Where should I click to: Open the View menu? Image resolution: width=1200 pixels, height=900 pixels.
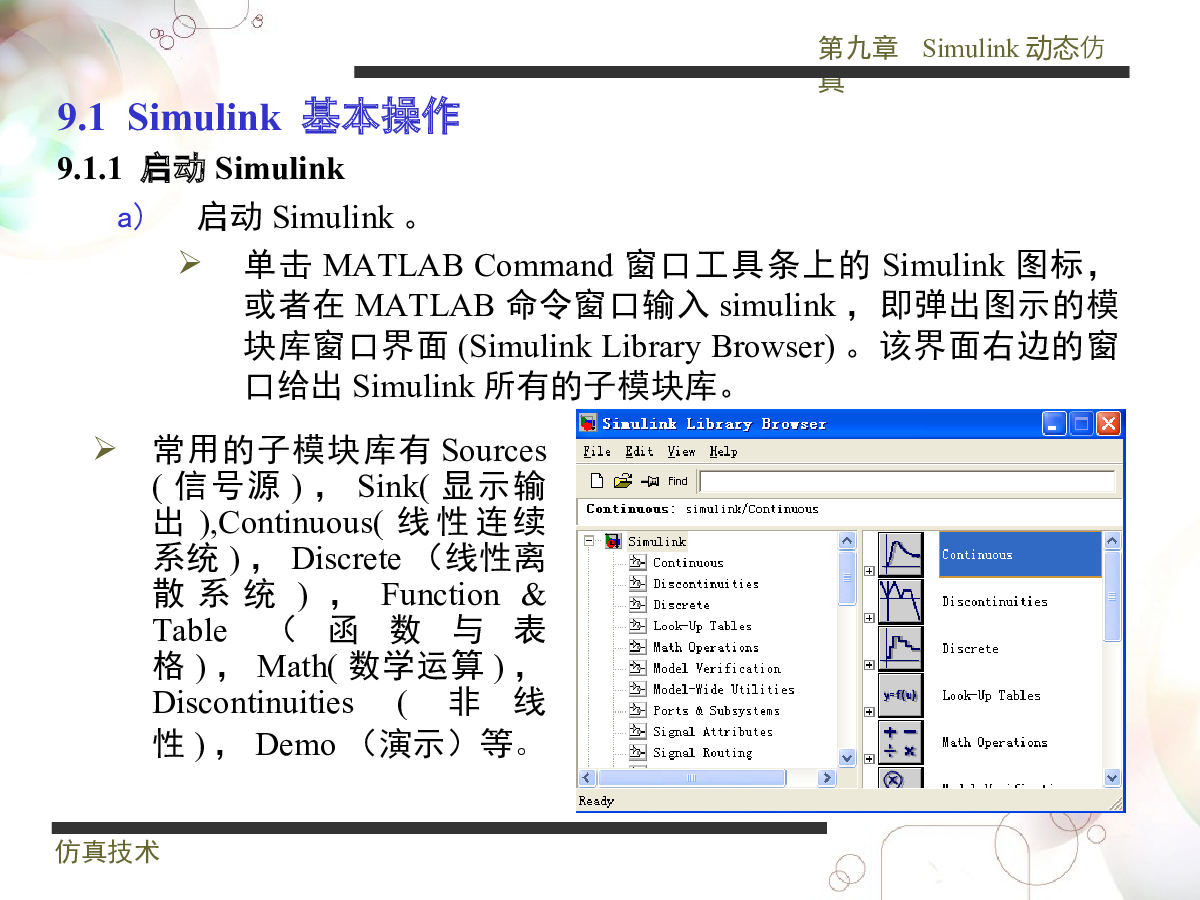pos(682,452)
